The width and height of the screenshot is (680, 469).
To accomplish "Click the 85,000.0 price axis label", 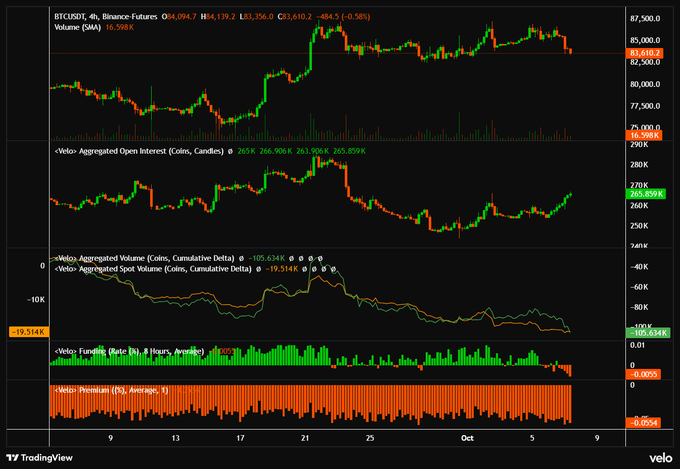I will (x=645, y=40).
